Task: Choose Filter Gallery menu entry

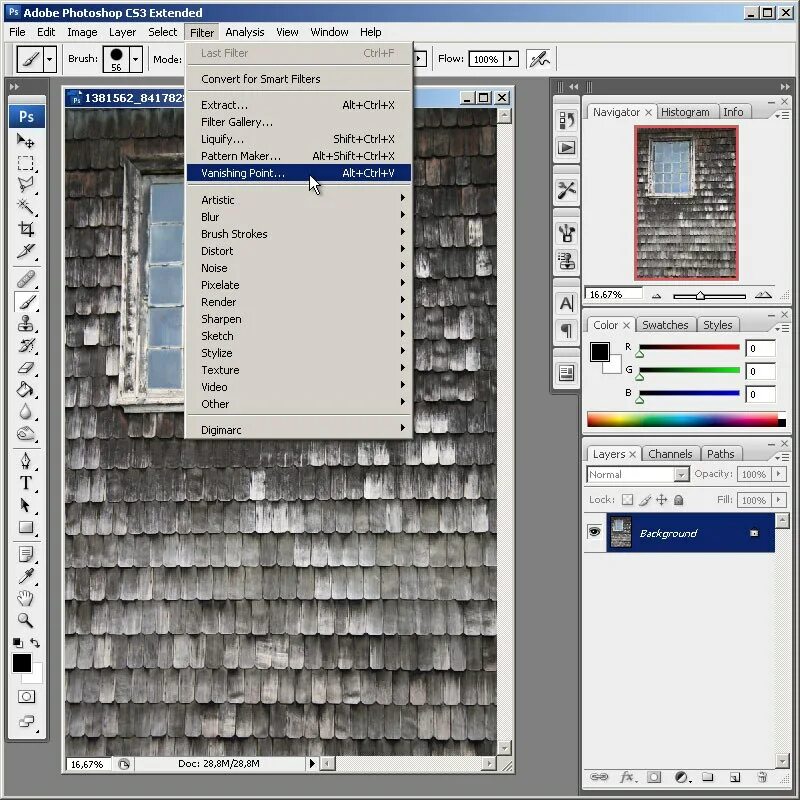Action: pyautogui.click(x=298, y=122)
